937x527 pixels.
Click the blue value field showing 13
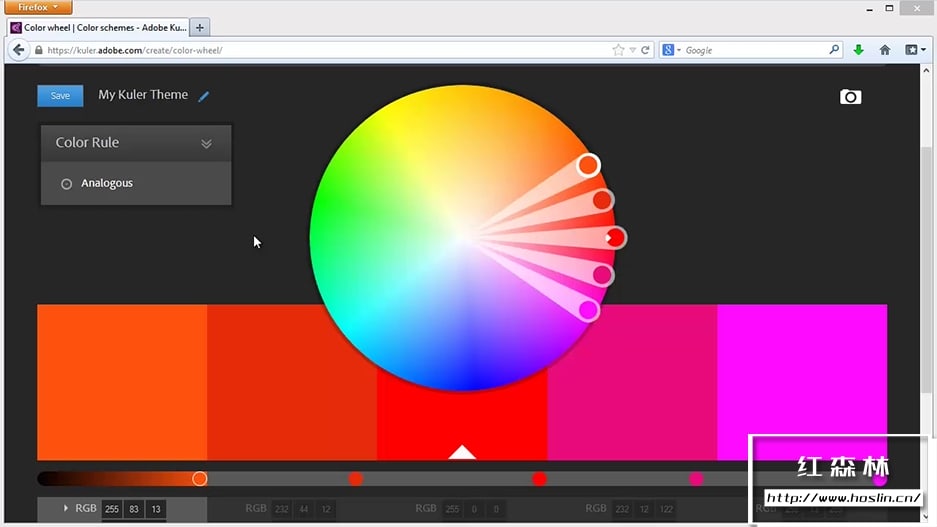click(156, 509)
